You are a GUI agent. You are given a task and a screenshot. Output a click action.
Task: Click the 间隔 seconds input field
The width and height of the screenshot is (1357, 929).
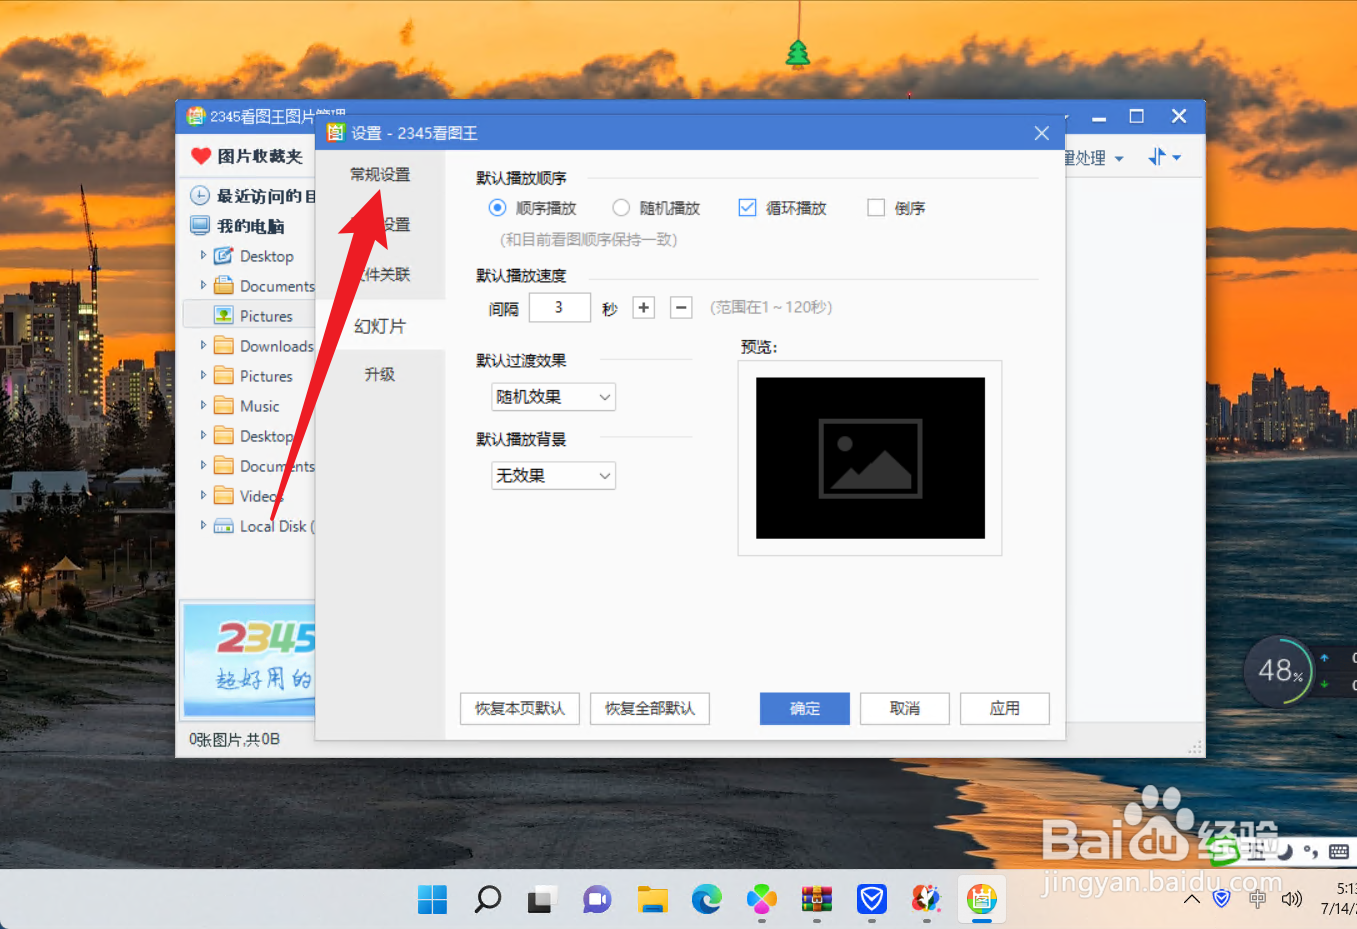pyautogui.click(x=559, y=307)
